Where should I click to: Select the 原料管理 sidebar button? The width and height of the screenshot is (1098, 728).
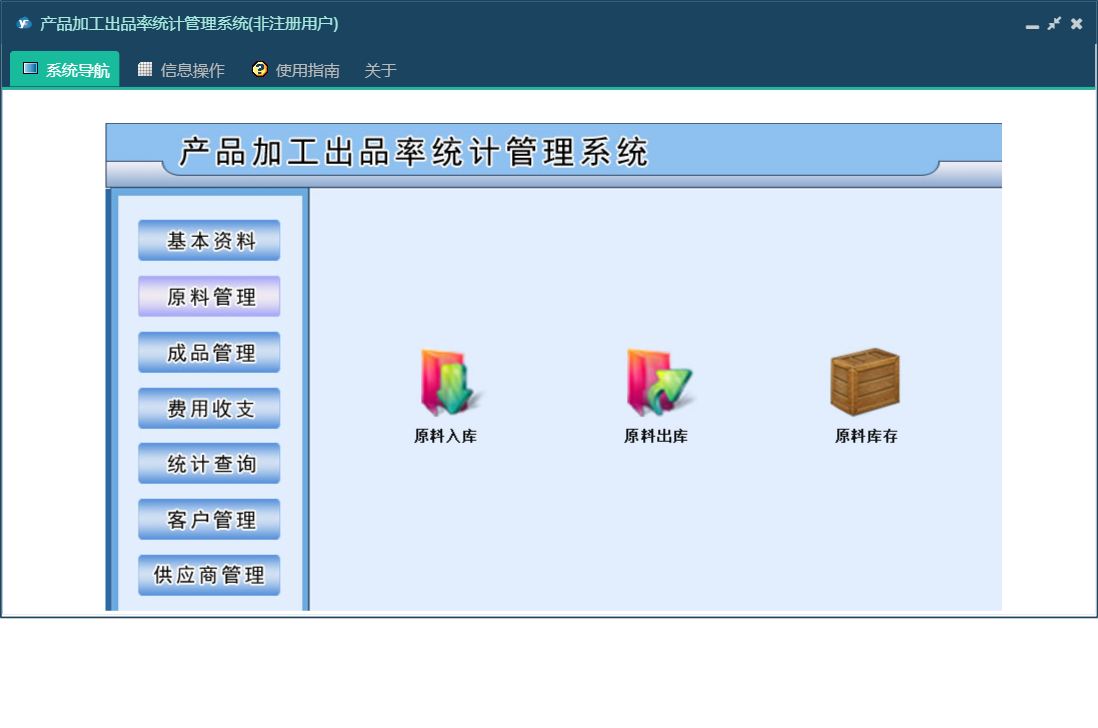[x=209, y=297]
